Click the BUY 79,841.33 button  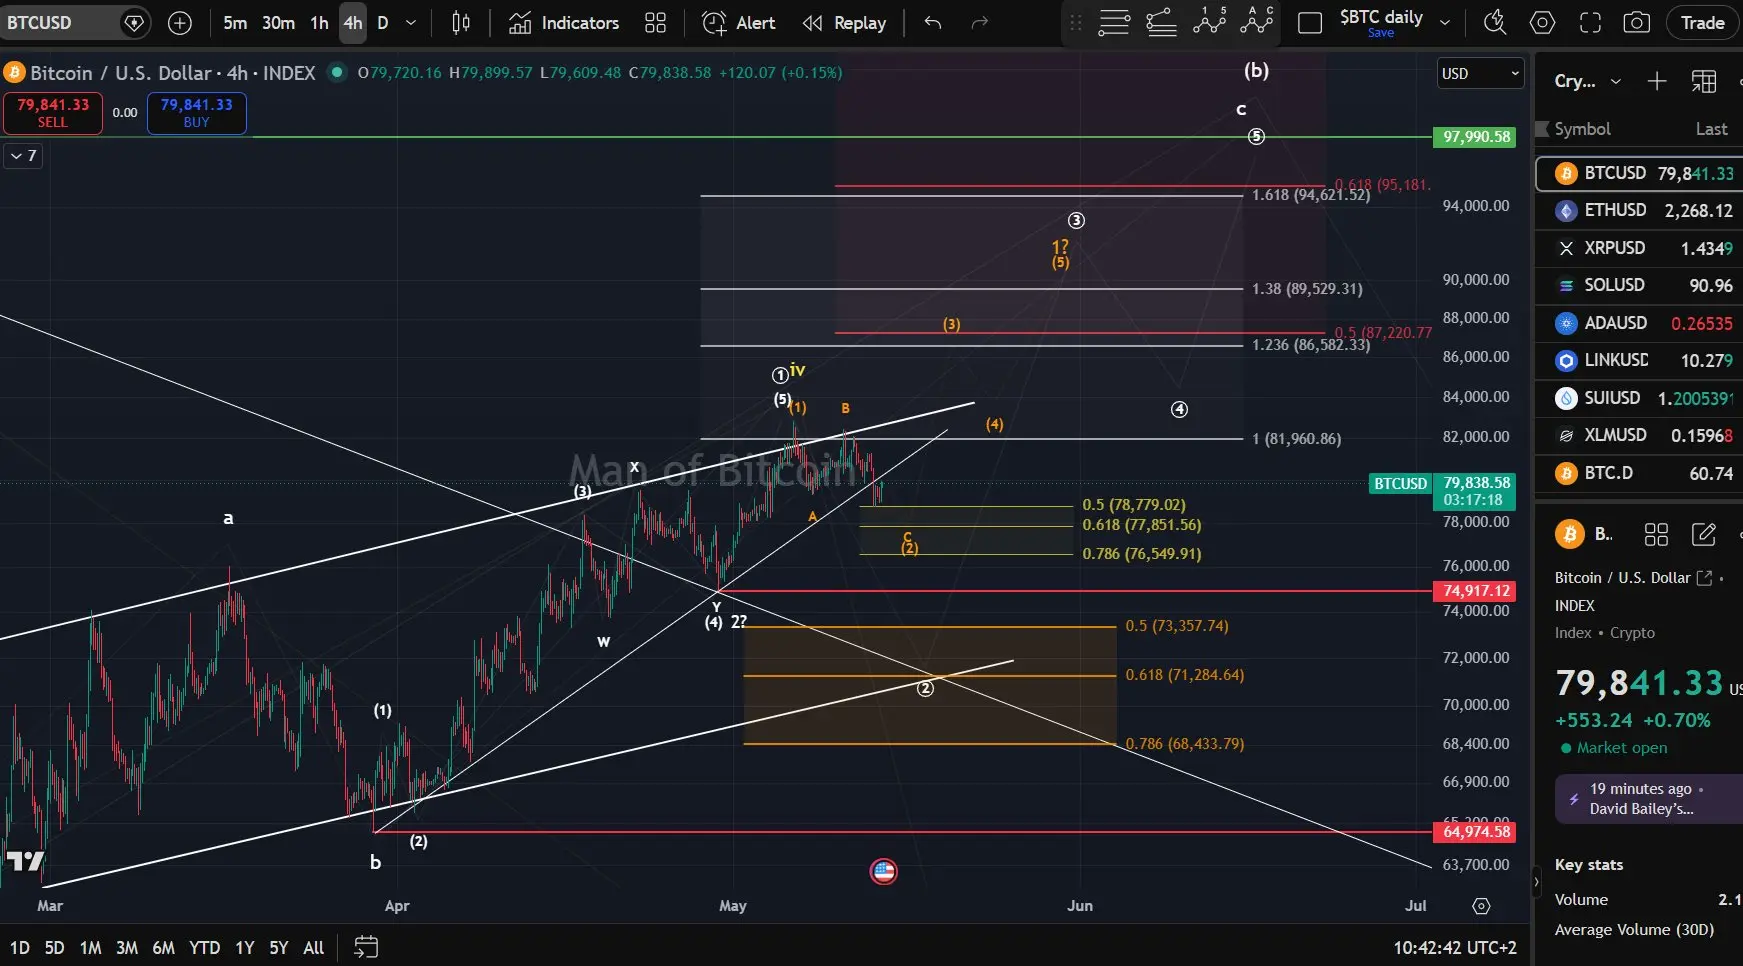pyautogui.click(x=196, y=113)
